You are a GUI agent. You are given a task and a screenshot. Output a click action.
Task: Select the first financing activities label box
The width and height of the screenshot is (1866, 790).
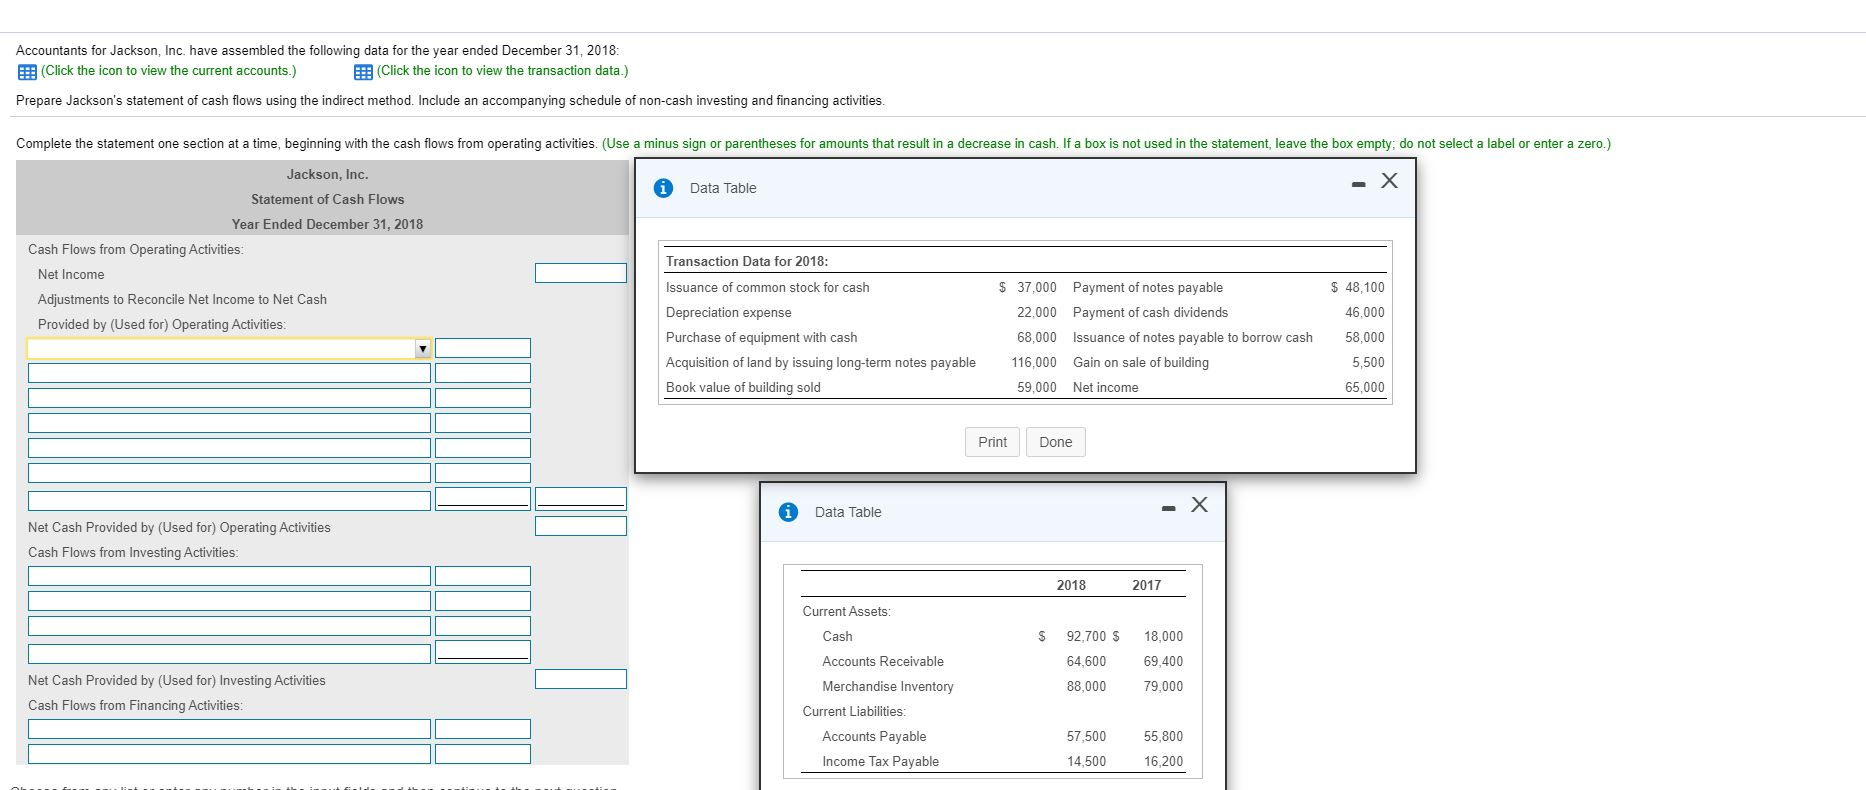tap(229, 729)
